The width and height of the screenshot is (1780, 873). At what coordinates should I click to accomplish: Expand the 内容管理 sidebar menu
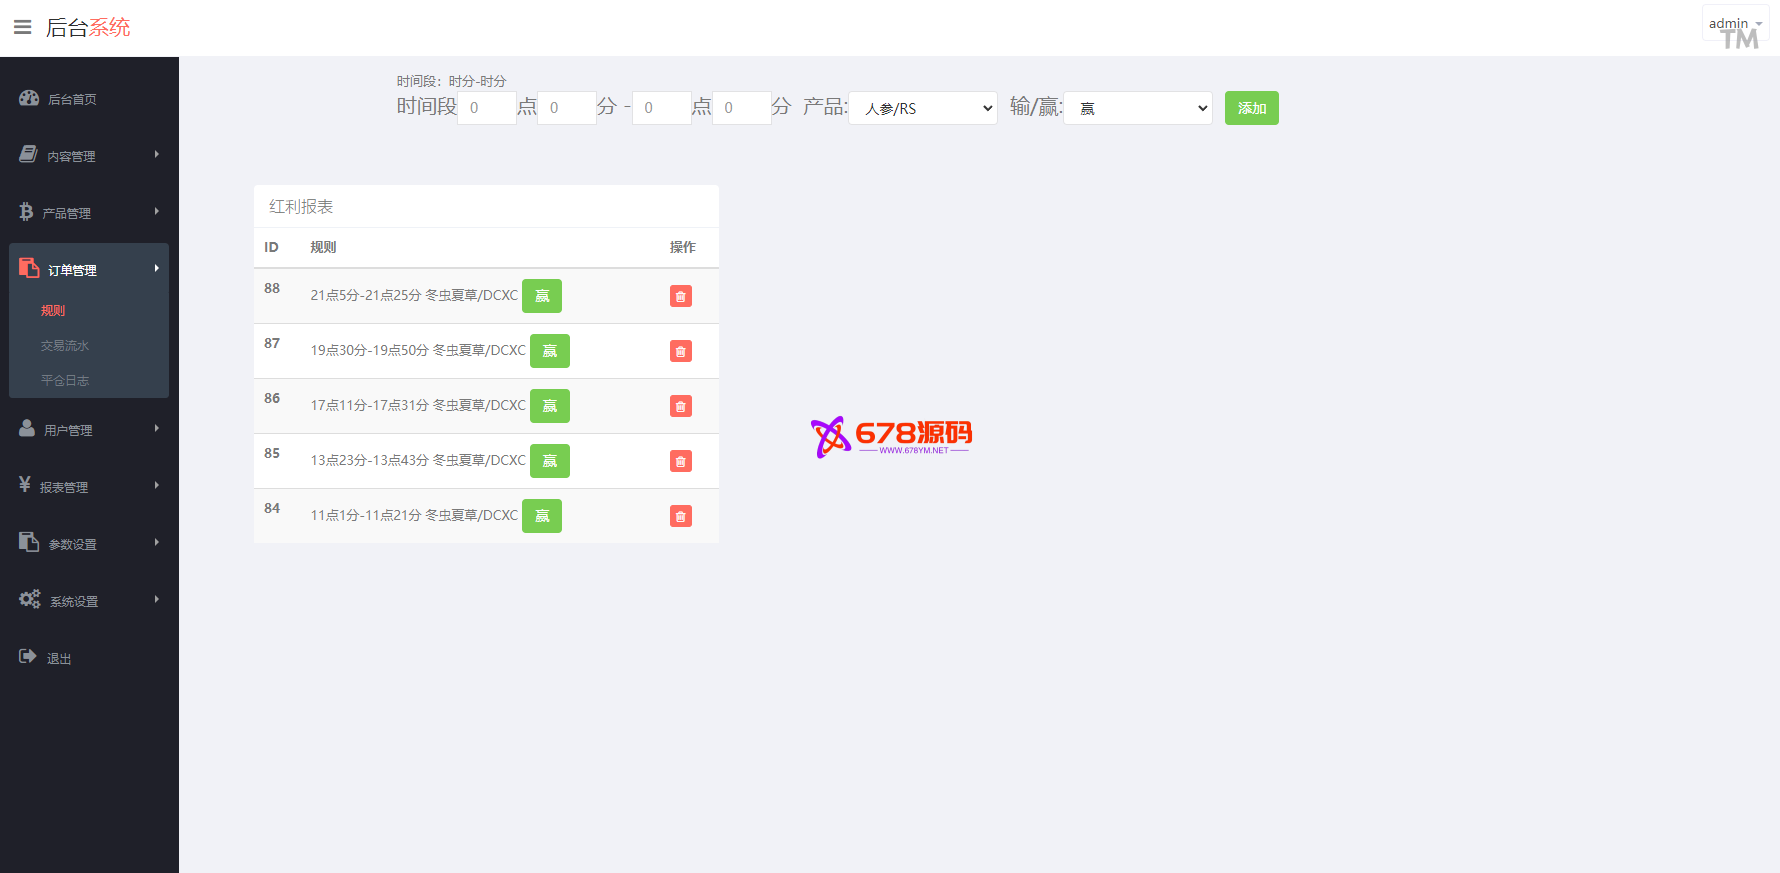88,156
